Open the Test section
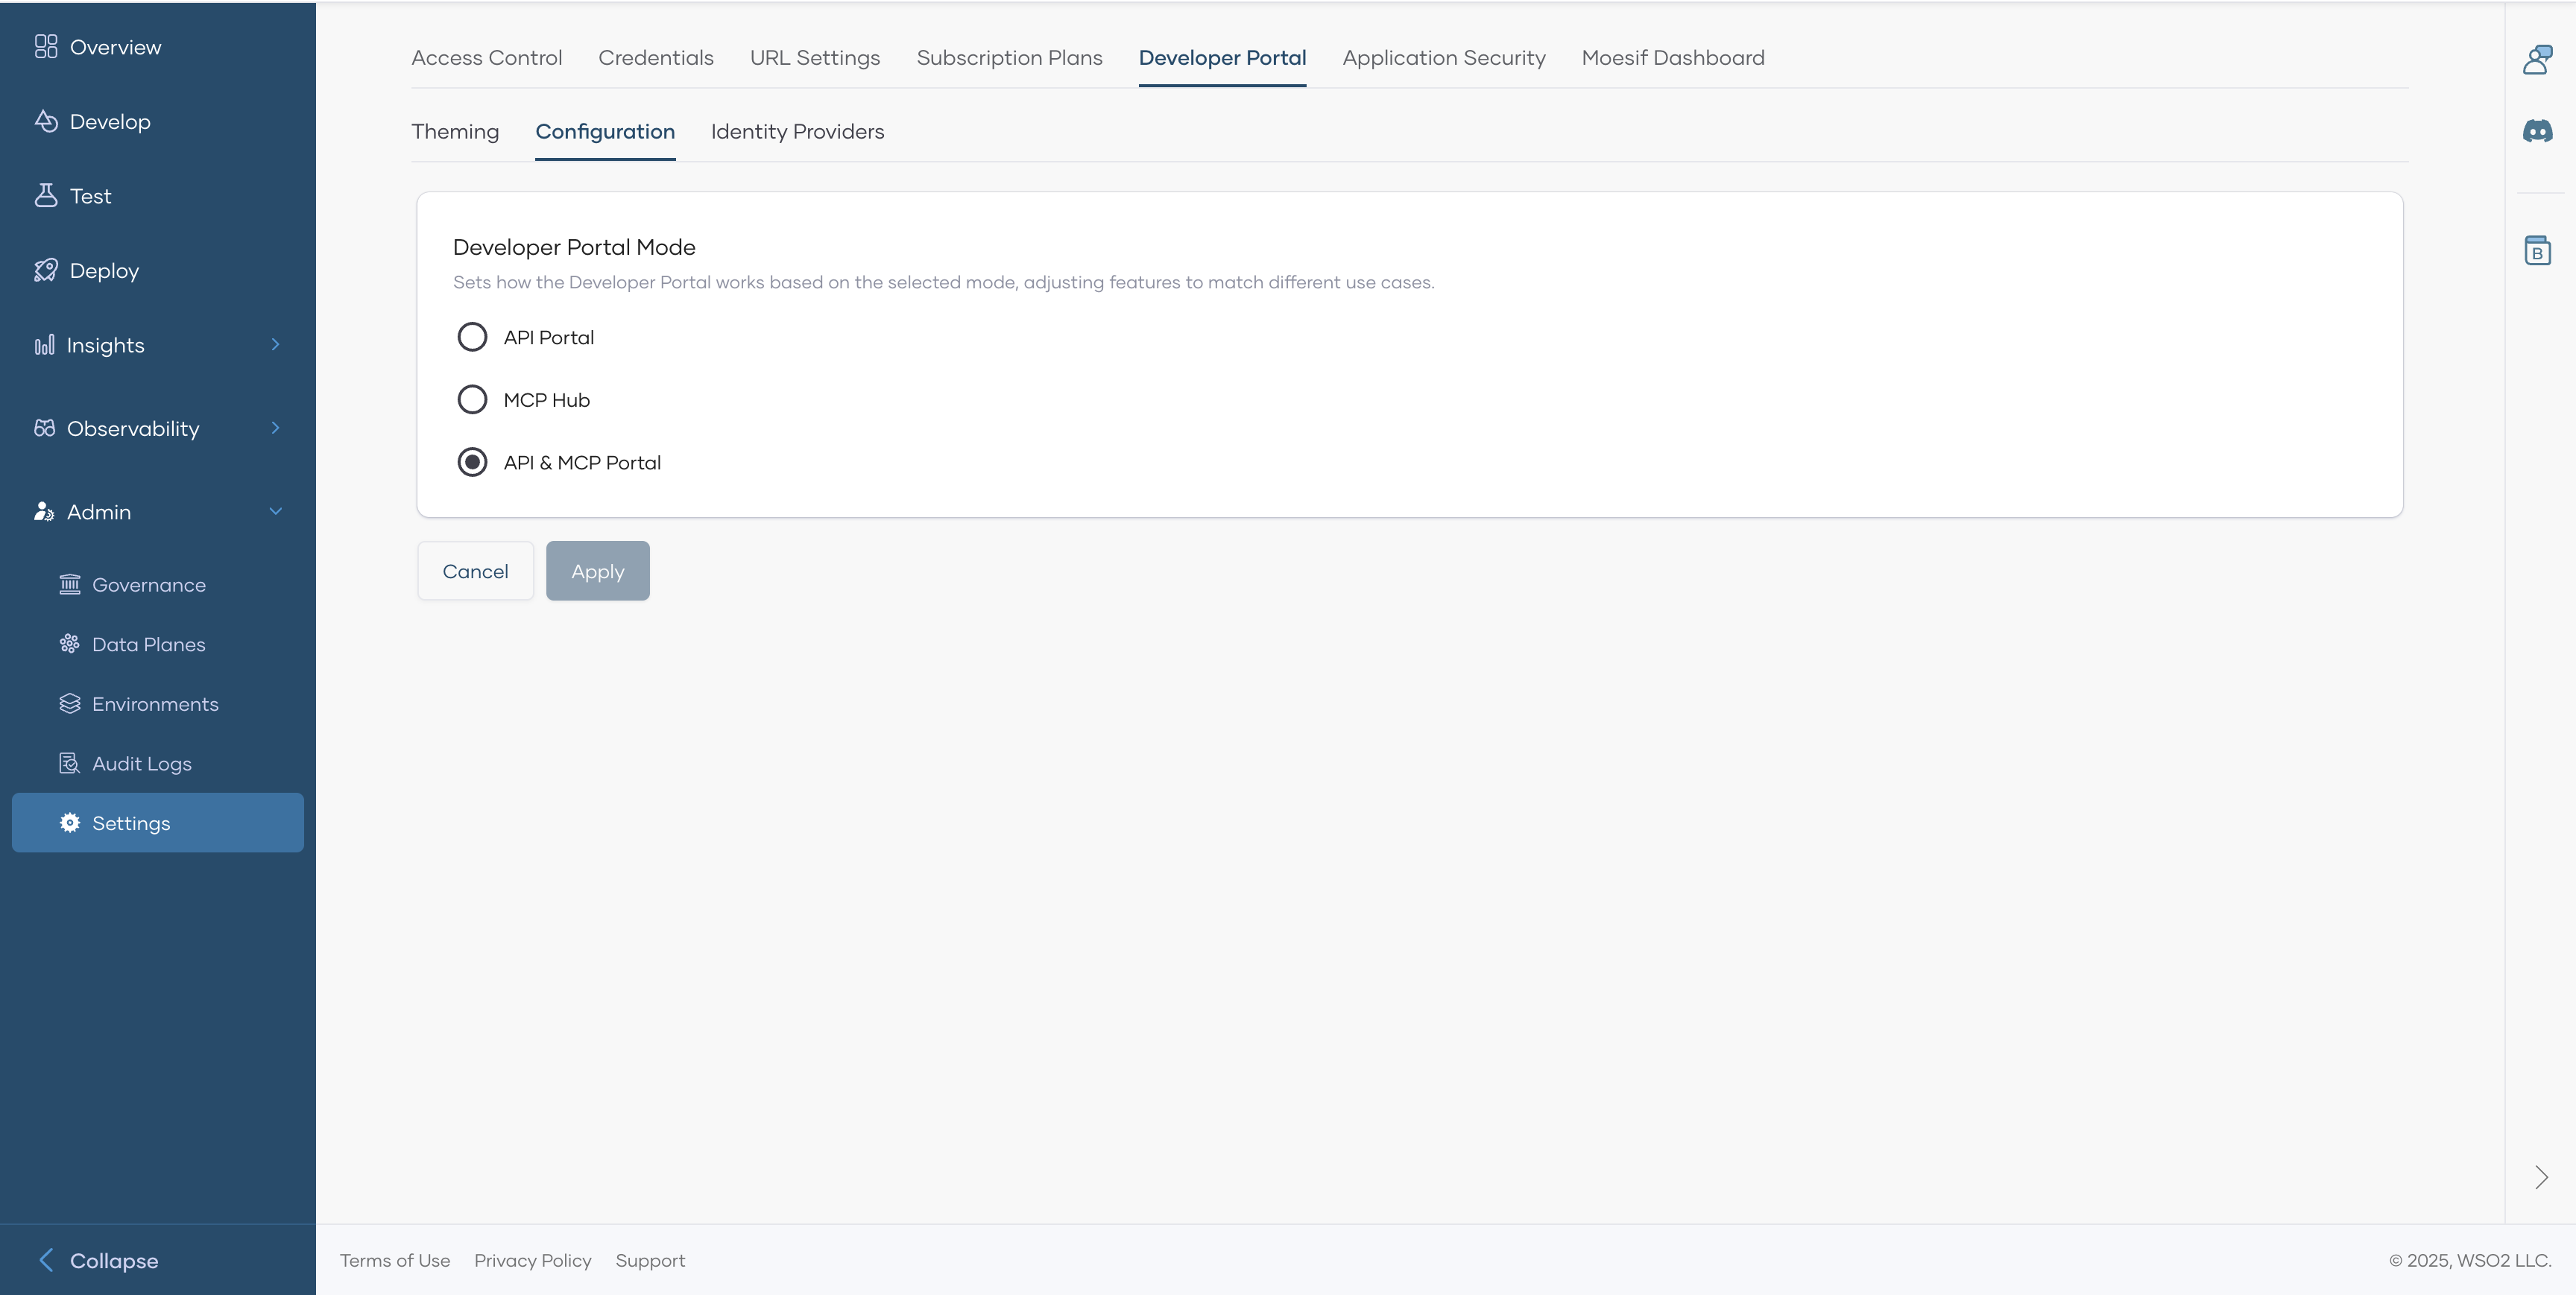Viewport: 2576px width, 1295px height. (x=89, y=195)
